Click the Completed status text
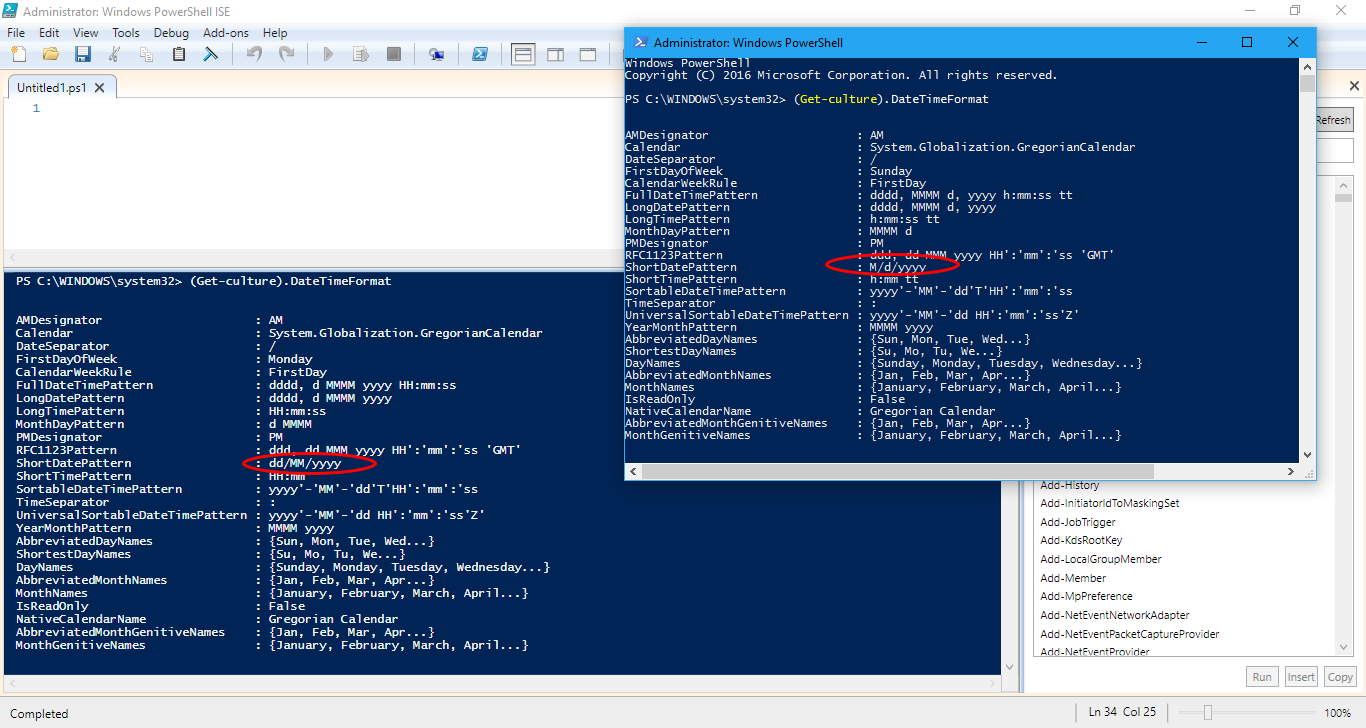 (x=39, y=714)
